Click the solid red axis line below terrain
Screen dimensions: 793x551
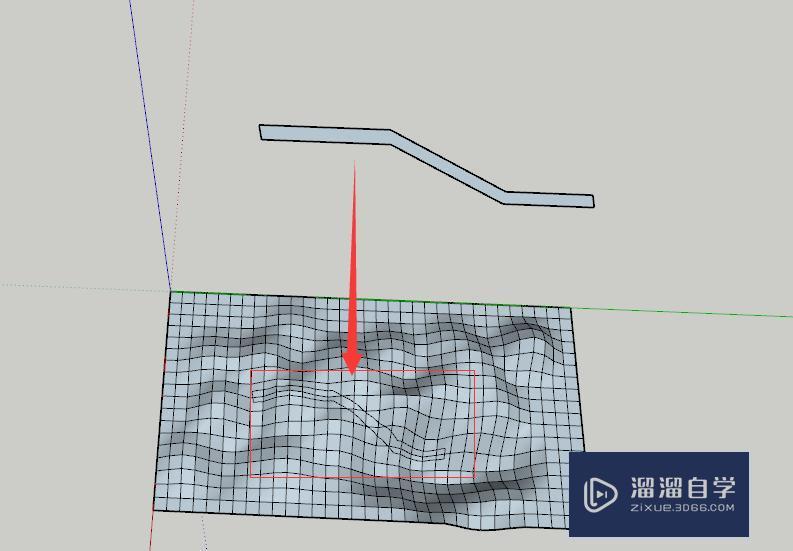(x=152, y=530)
